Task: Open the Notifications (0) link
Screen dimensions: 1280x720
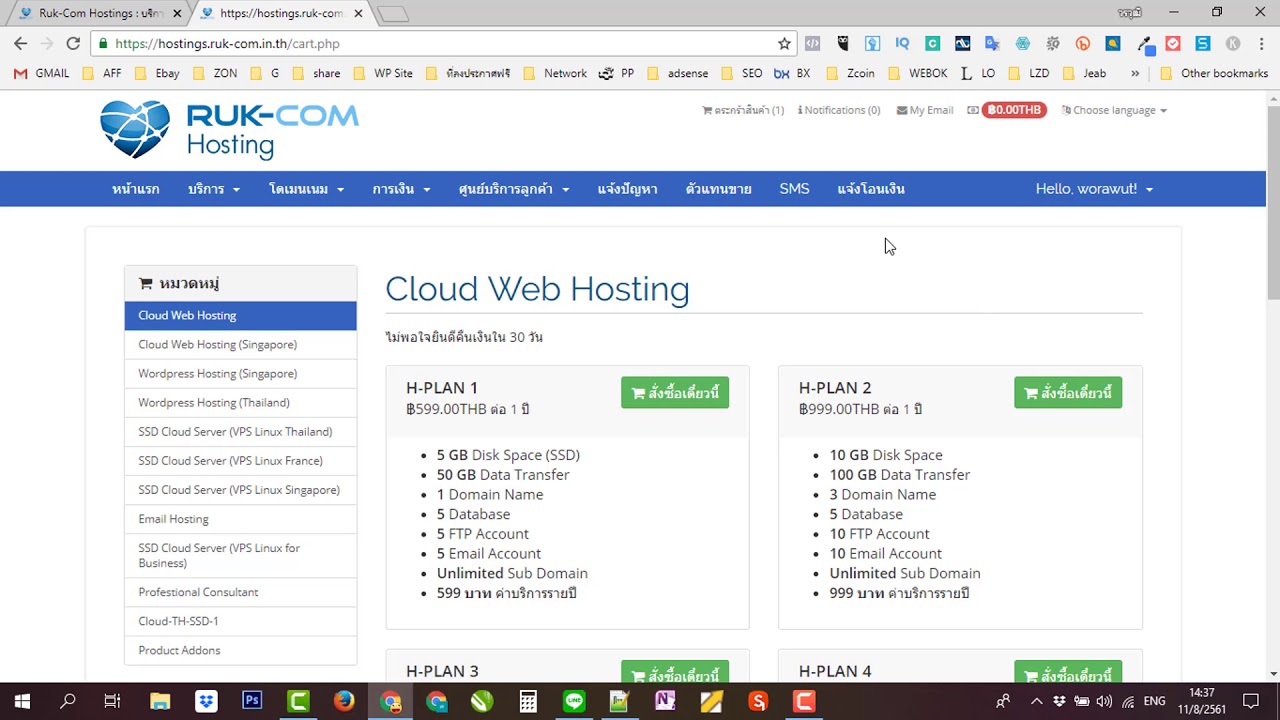Action: [839, 110]
